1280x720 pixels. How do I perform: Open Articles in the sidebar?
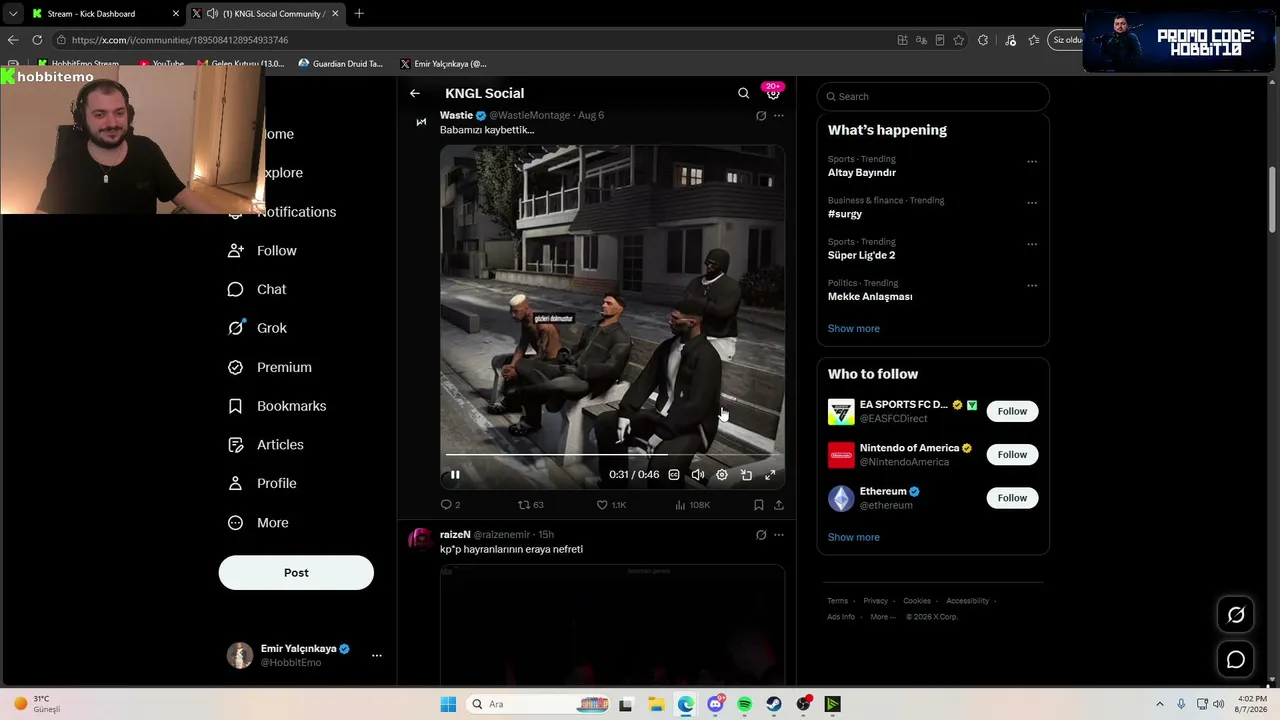click(x=267, y=445)
